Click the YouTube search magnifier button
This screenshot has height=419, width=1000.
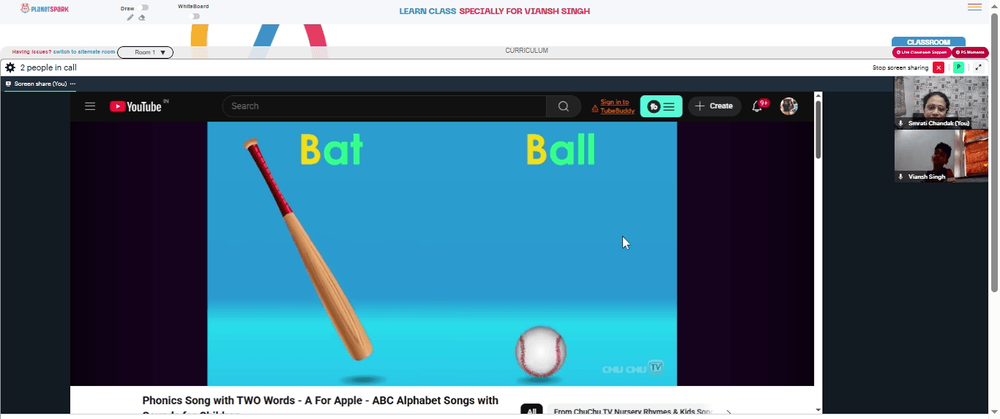tap(563, 107)
